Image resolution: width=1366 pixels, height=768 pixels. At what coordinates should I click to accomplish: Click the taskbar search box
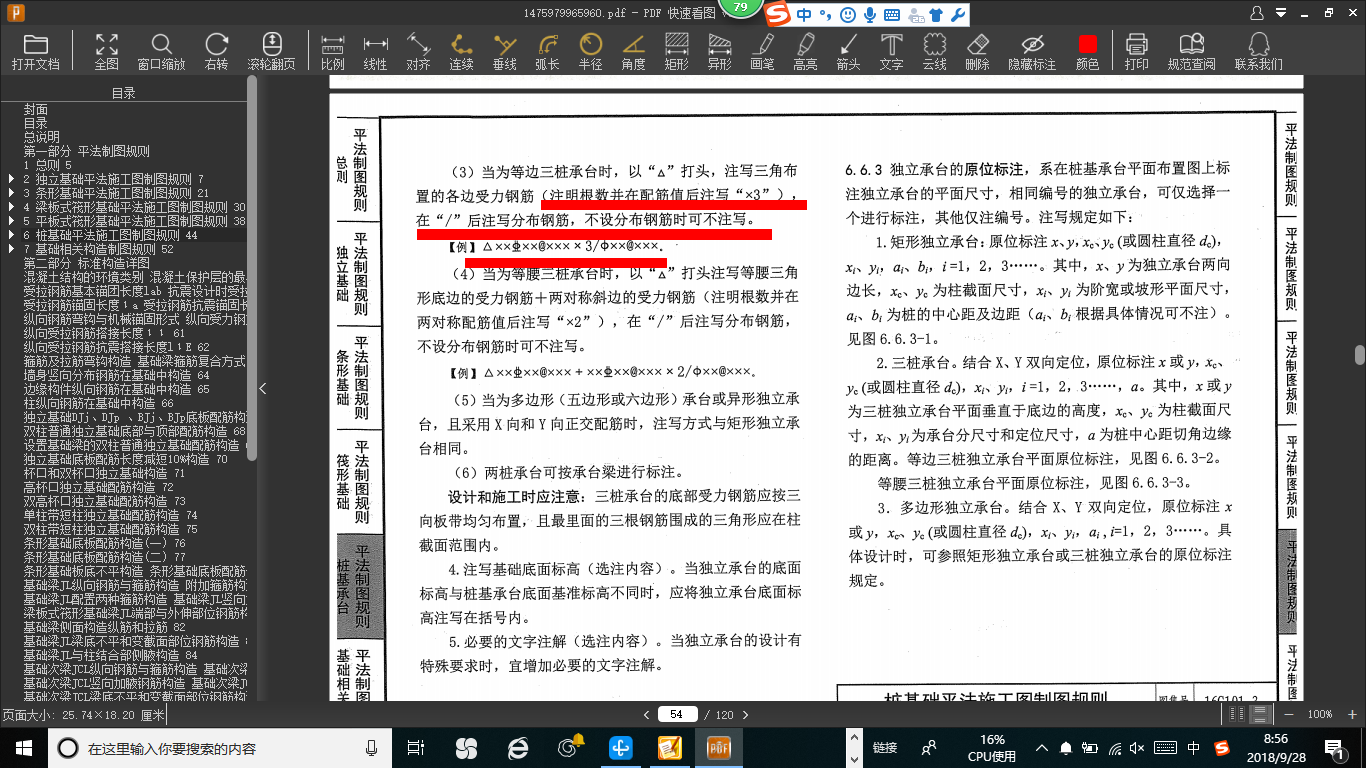click(x=220, y=748)
